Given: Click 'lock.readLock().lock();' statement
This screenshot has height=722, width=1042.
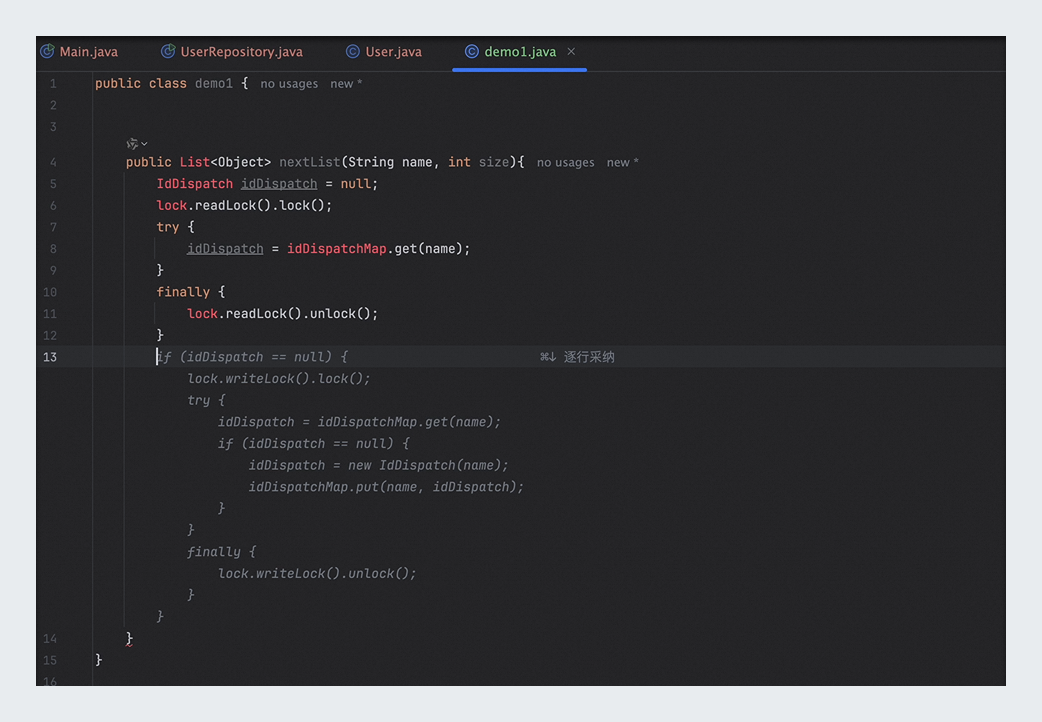Looking at the screenshot, I should pyautogui.click(x=244, y=205).
